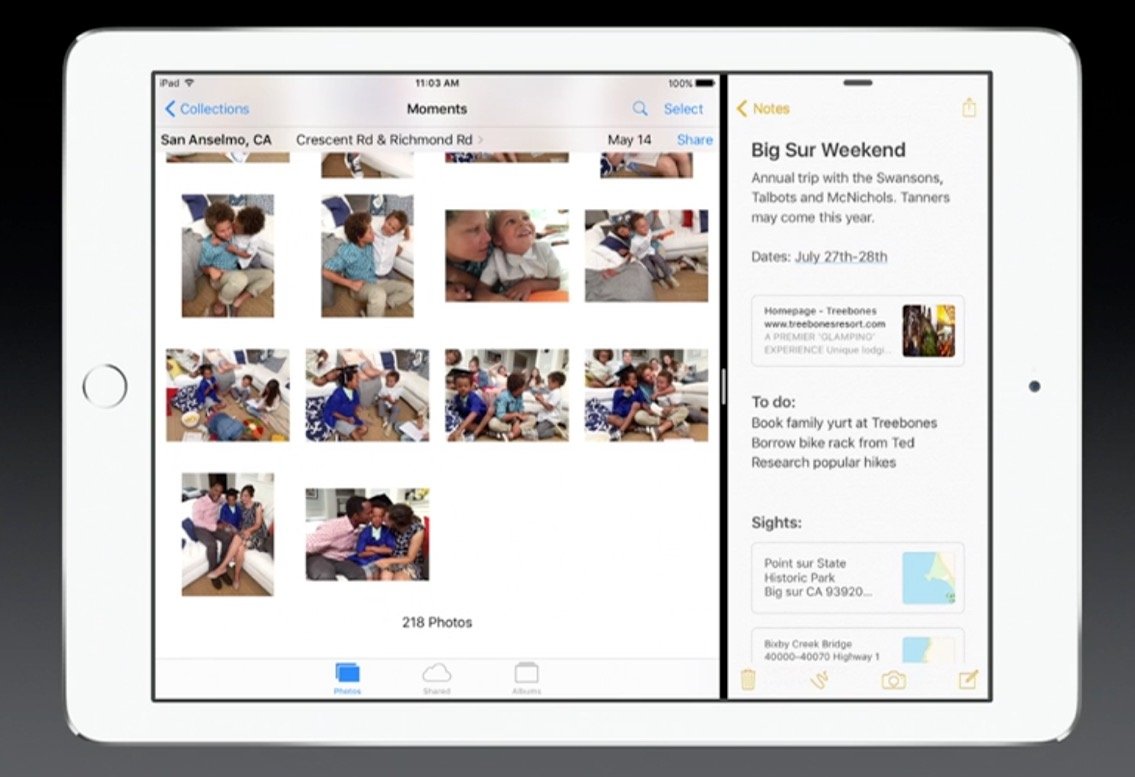Tap the iPad home button
The height and width of the screenshot is (777, 1135).
coord(105,386)
